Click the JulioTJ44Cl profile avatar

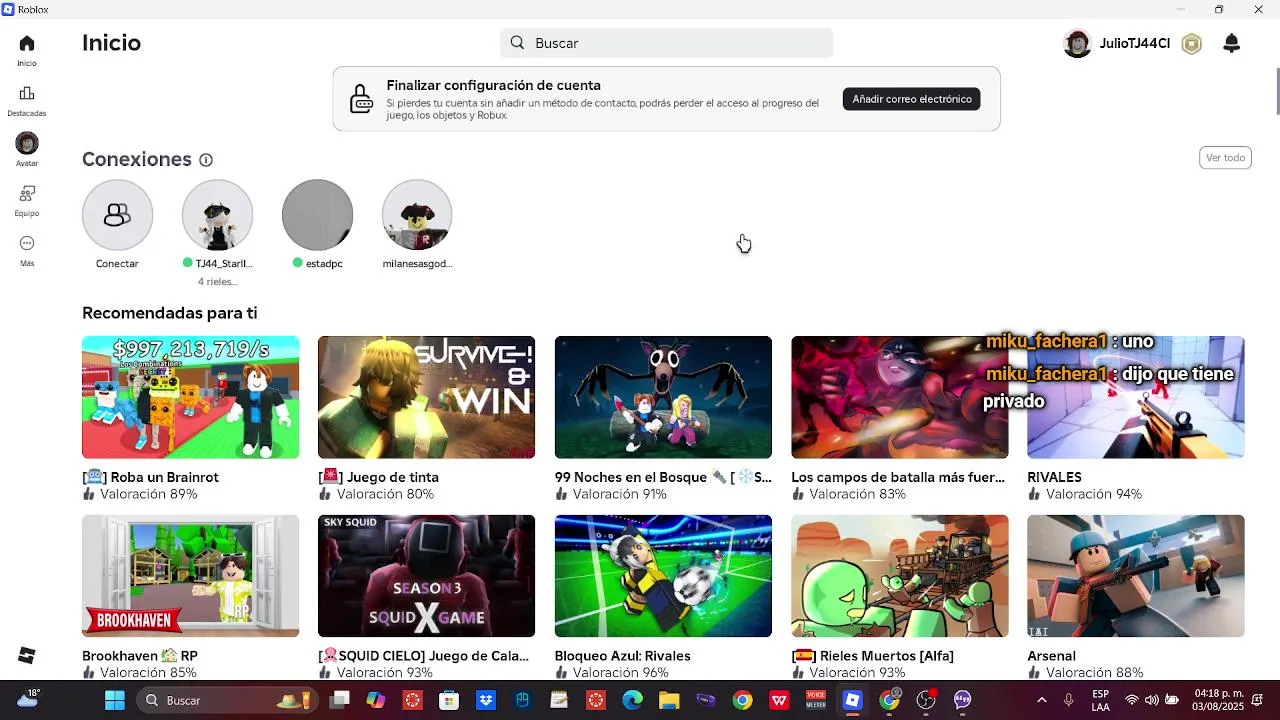point(1077,44)
